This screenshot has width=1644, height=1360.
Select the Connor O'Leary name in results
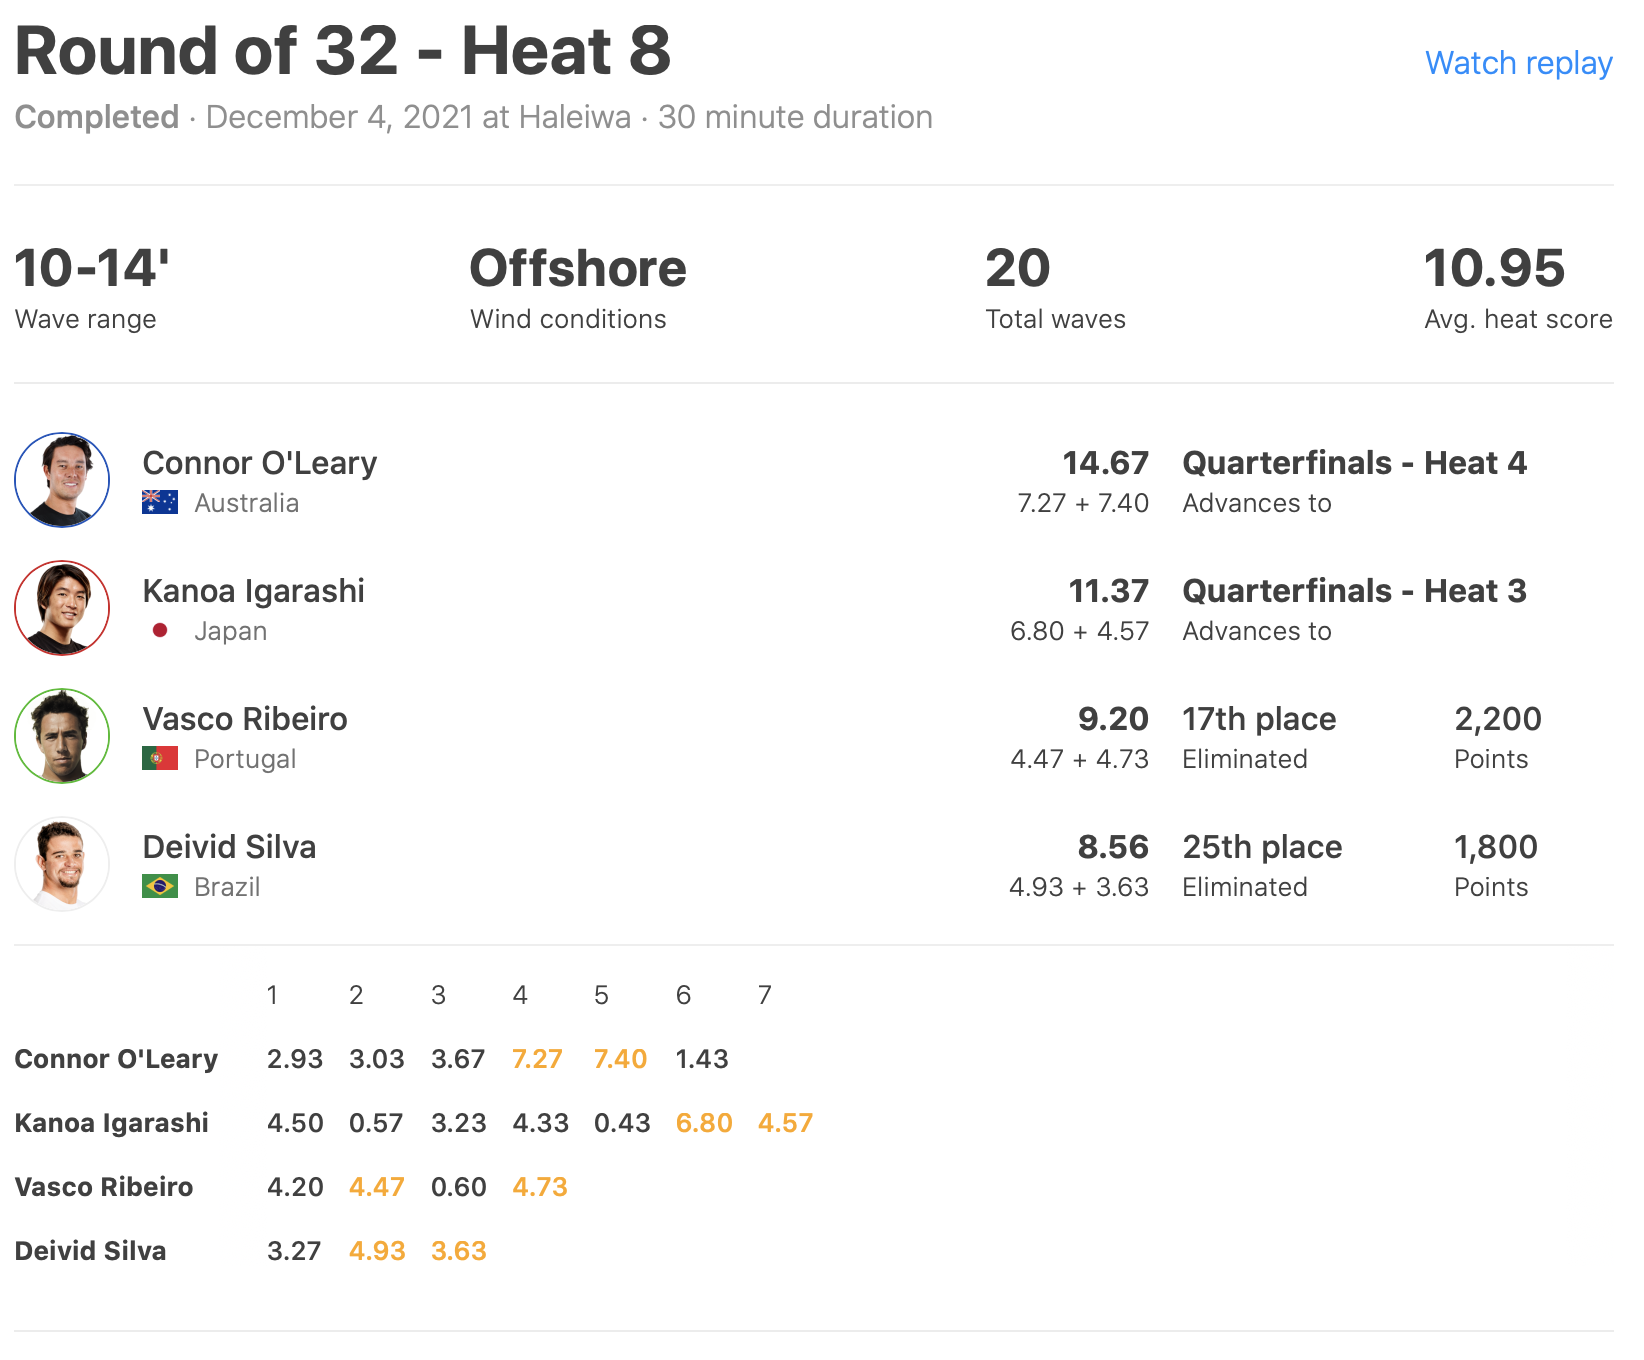(x=260, y=463)
